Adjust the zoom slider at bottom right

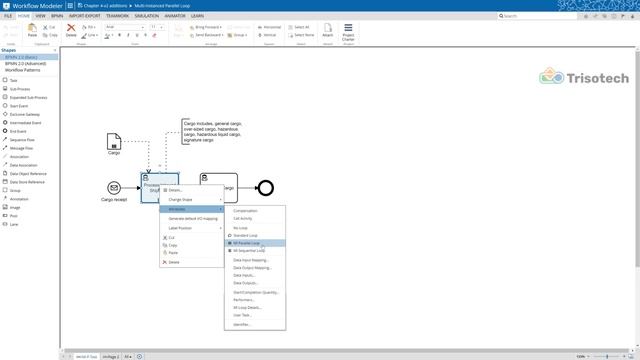click(607, 356)
